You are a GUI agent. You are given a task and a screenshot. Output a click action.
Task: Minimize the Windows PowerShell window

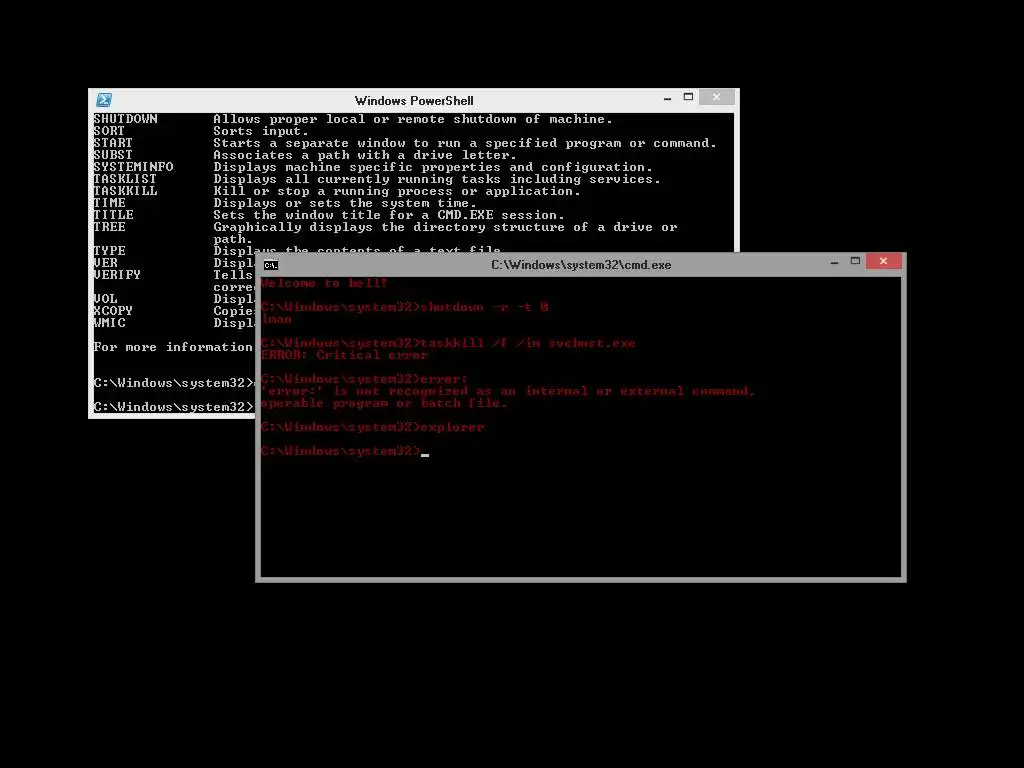click(667, 99)
